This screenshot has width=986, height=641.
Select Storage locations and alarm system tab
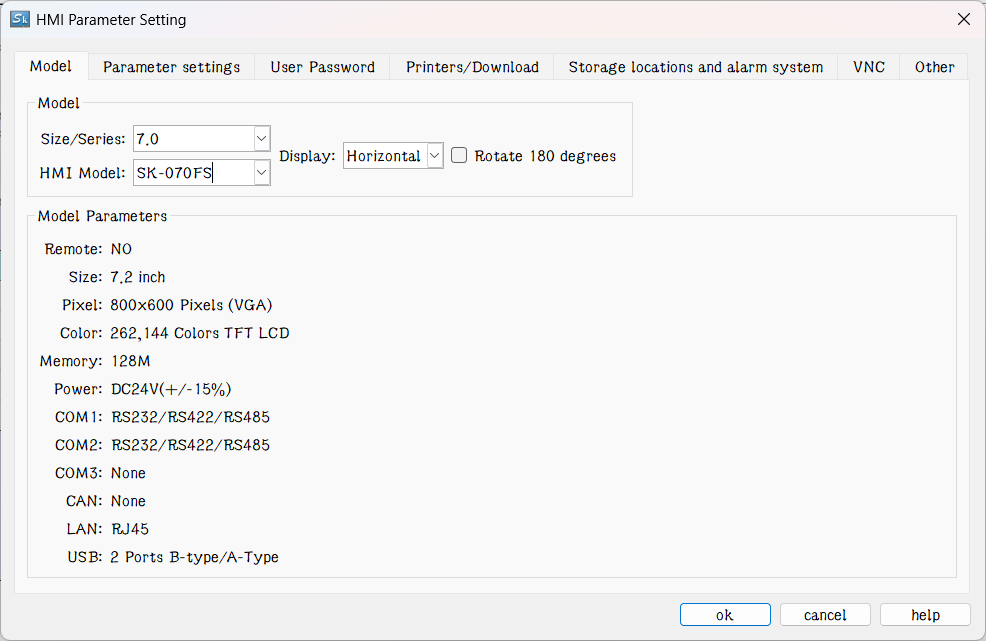pos(695,67)
